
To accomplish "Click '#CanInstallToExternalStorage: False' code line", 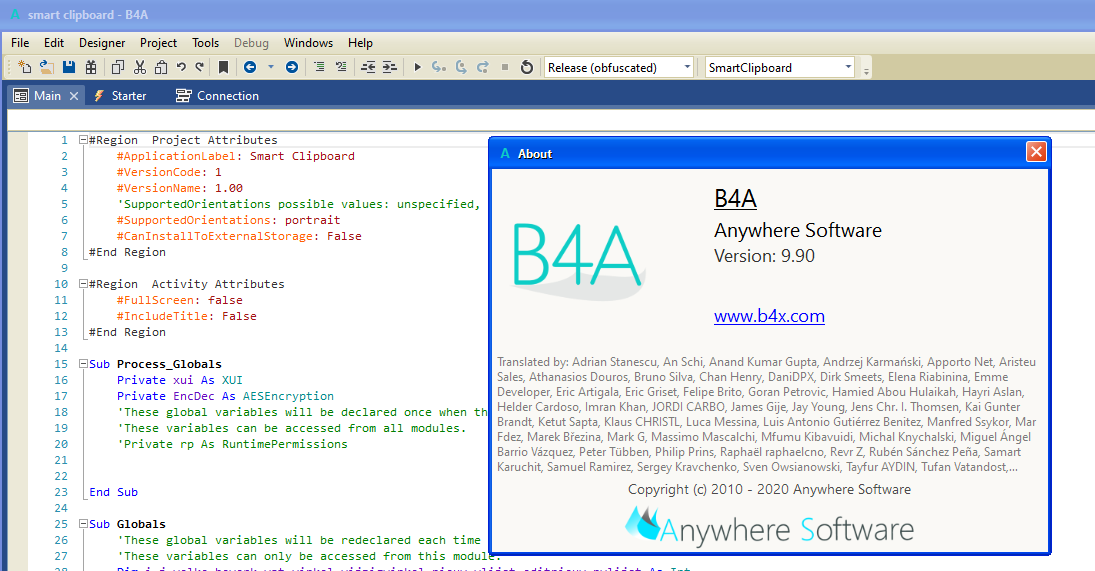I will click(x=239, y=236).
